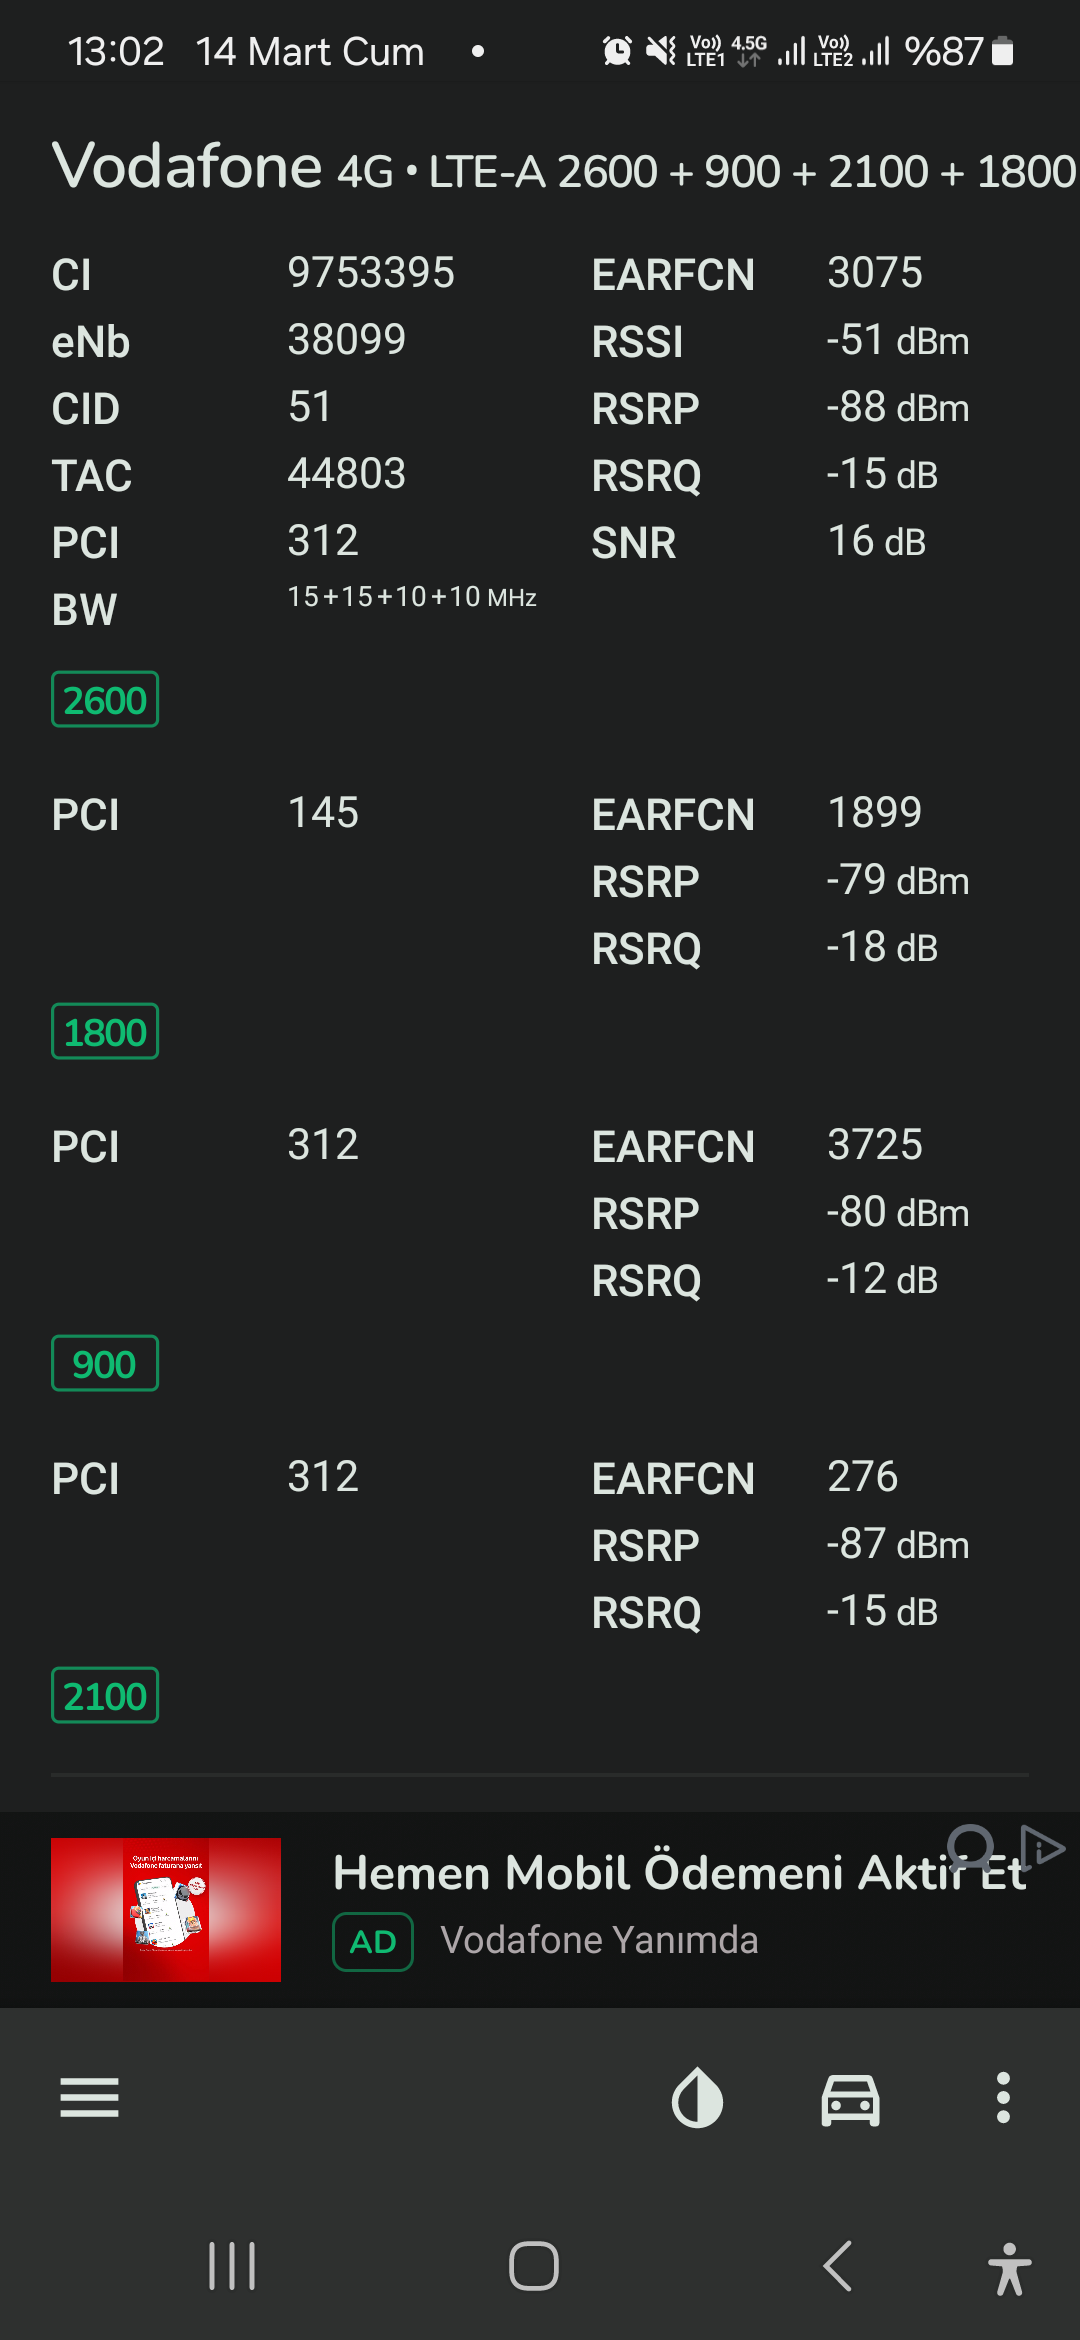Tap the eNb value 38099
Image resolution: width=1080 pixels, height=2340 pixels.
click(347, 340)
